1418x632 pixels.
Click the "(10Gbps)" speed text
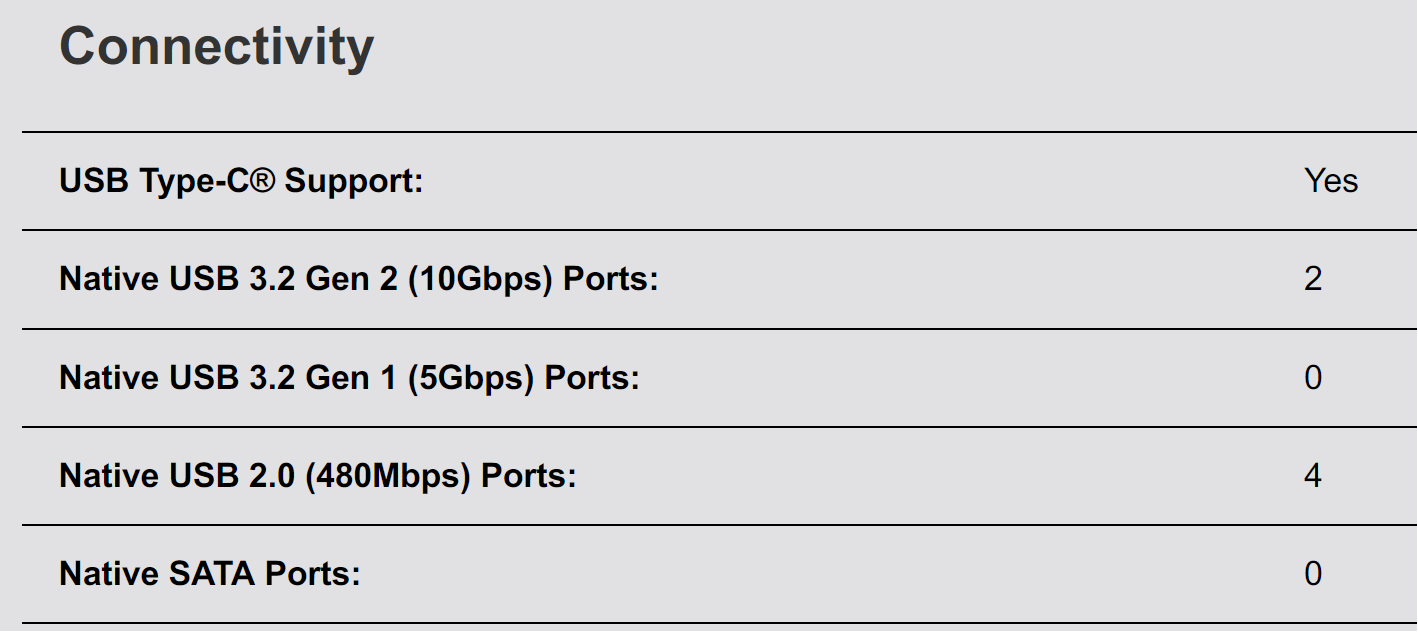tap(480, 279)
